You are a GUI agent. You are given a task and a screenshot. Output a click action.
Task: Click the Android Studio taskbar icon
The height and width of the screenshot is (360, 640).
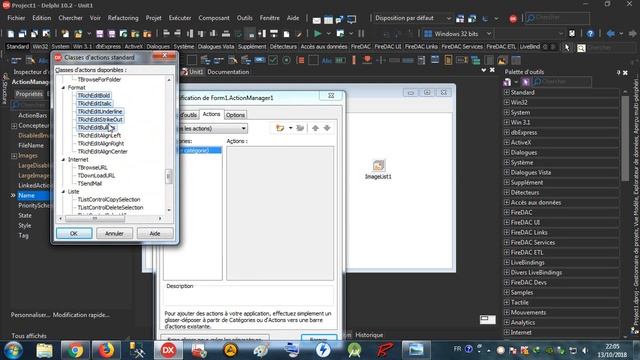click(x=354, y=350)
